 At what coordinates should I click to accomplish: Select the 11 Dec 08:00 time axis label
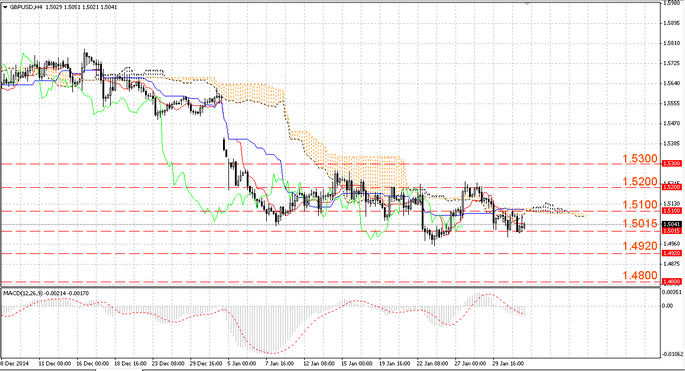point(55,364)
